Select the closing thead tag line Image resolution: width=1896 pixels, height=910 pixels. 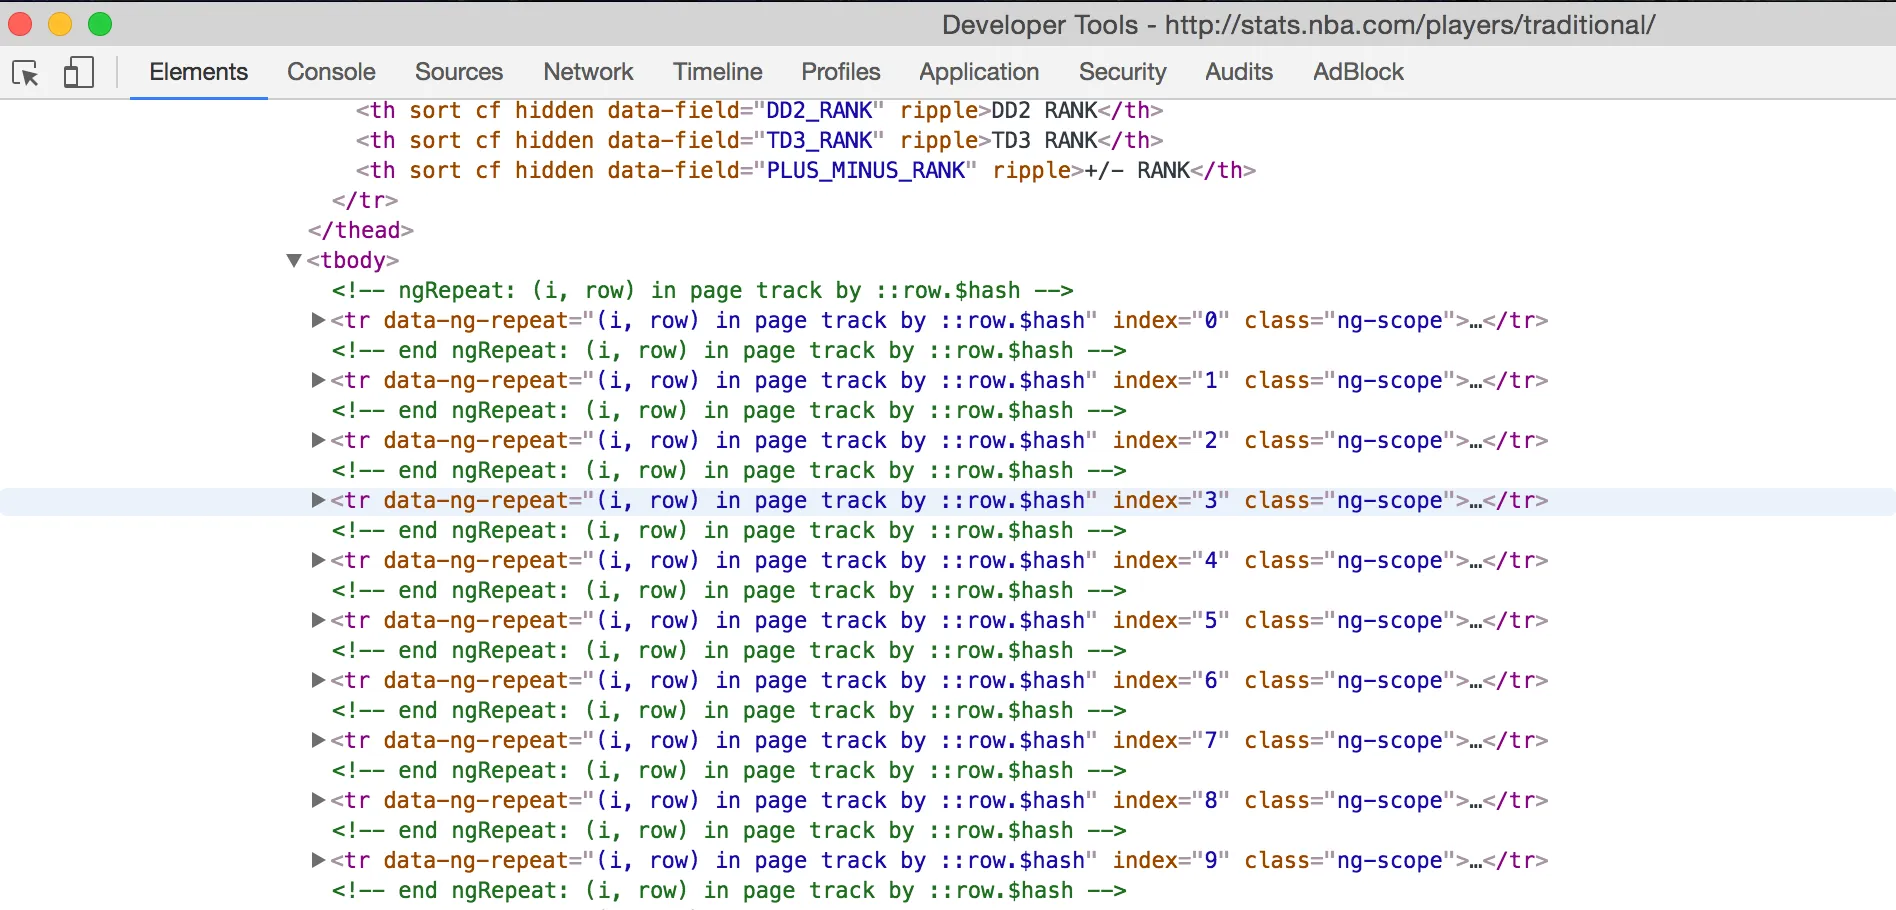[361, 230]
